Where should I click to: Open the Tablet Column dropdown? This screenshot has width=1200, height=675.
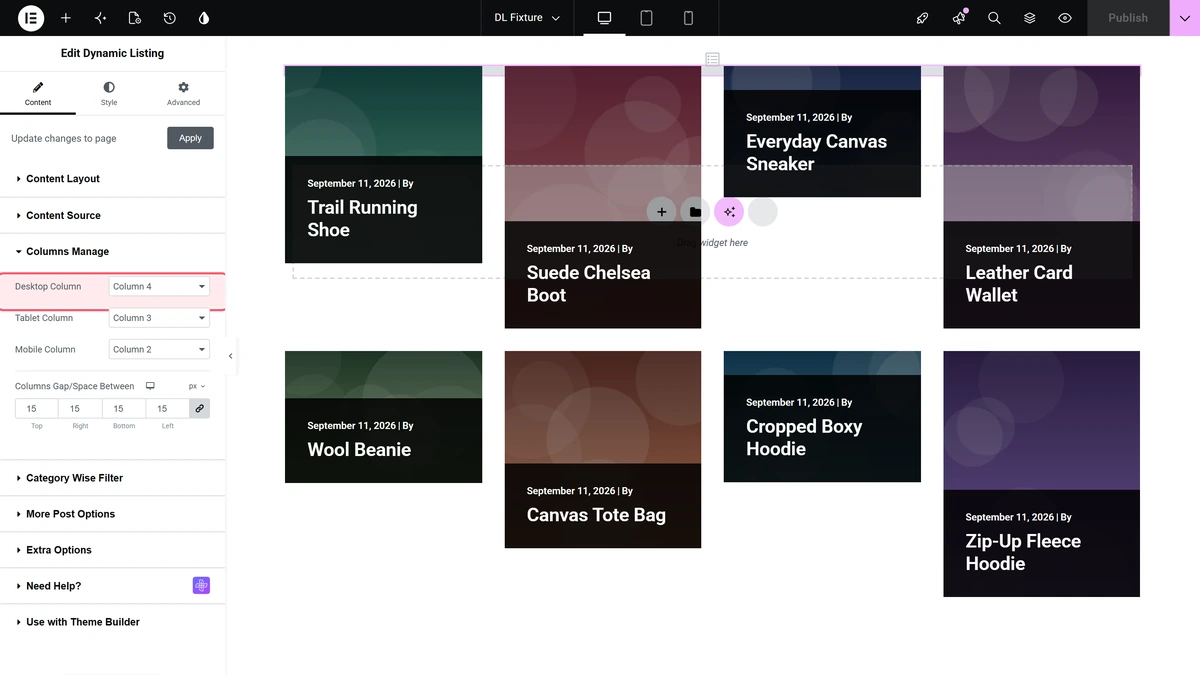point(159,318)
